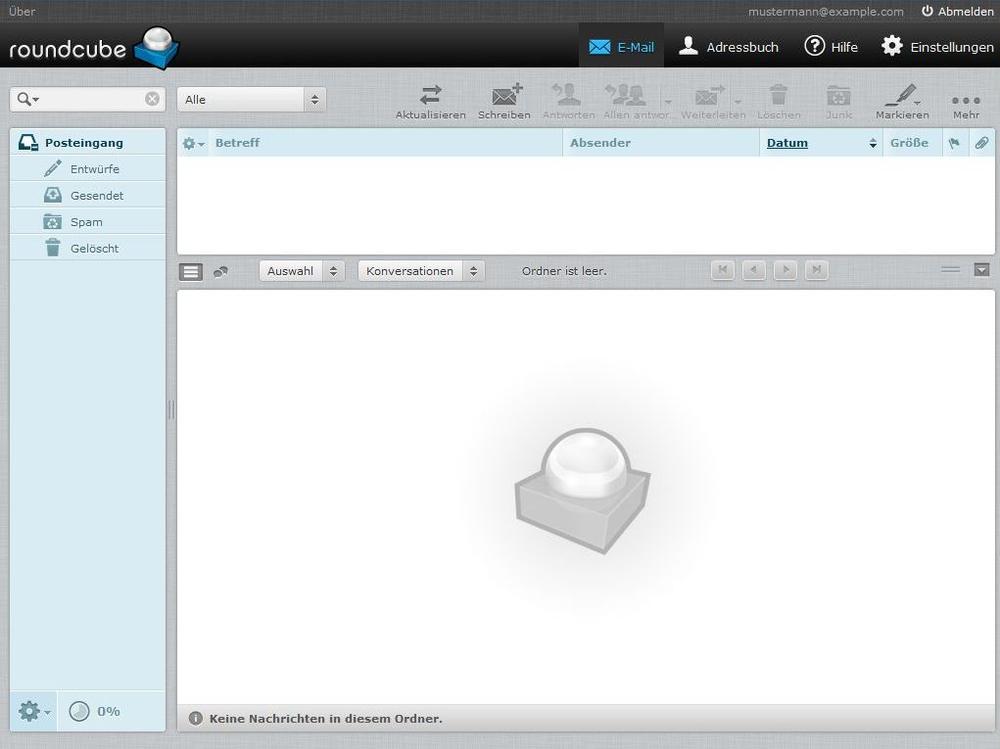Screen dimensions: 1000x749
Task: Toggle the flag column header icon
Action: pyautogui.click(x=955, y=142)
